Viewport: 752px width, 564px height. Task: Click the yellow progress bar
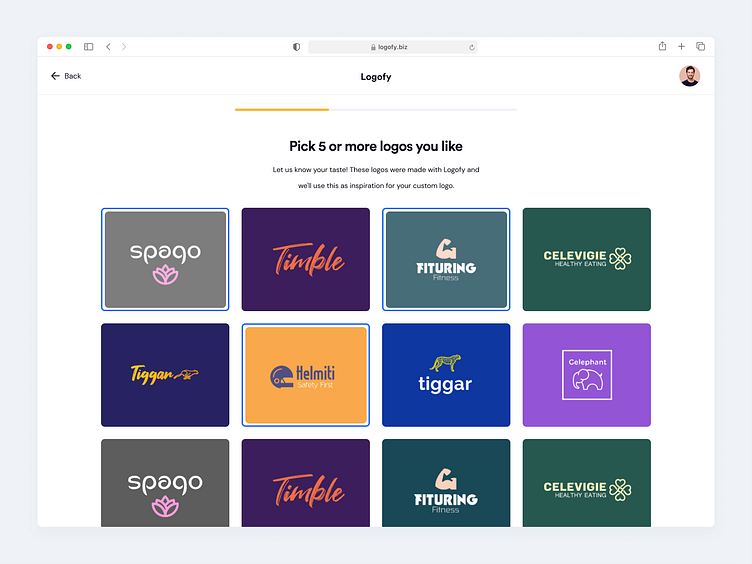282,110
